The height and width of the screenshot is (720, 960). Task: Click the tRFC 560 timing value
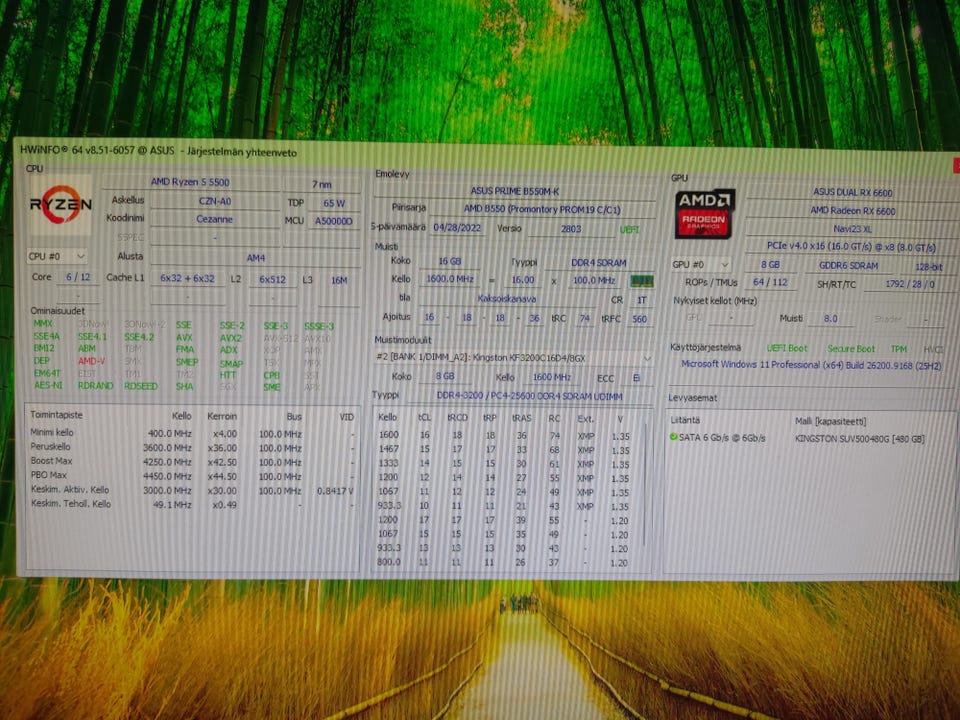coord(639,319)
